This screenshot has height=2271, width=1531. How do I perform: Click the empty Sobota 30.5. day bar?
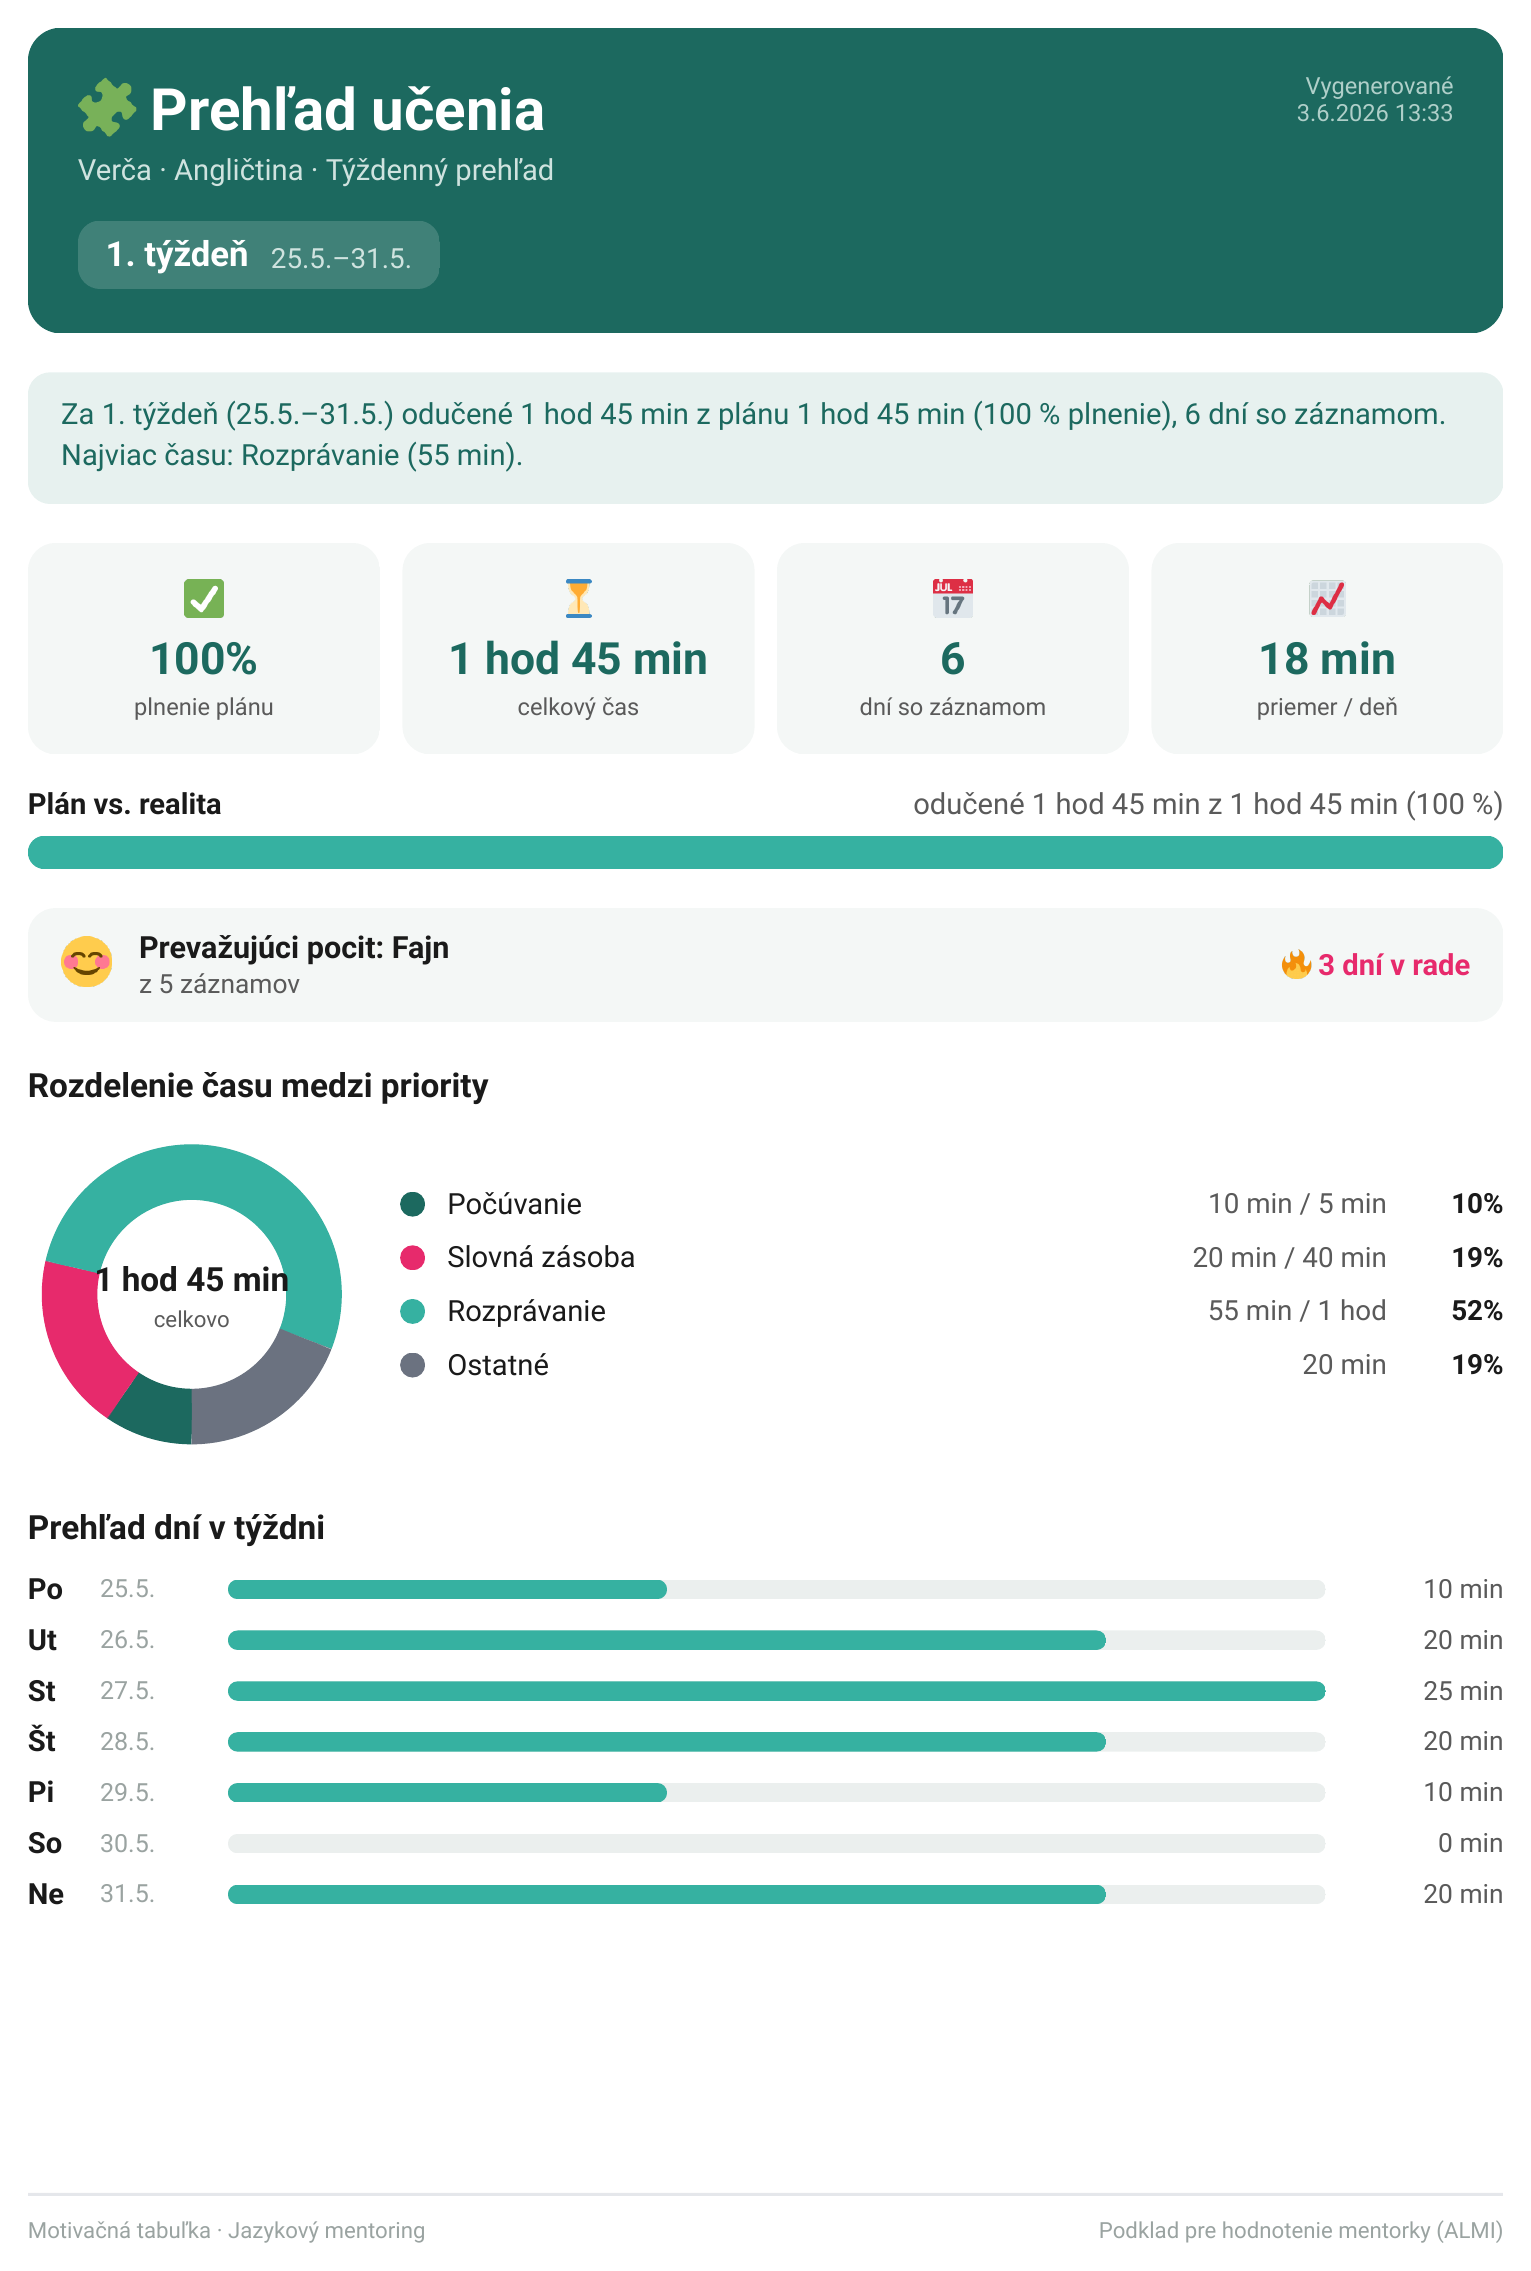pos(776,1843)
